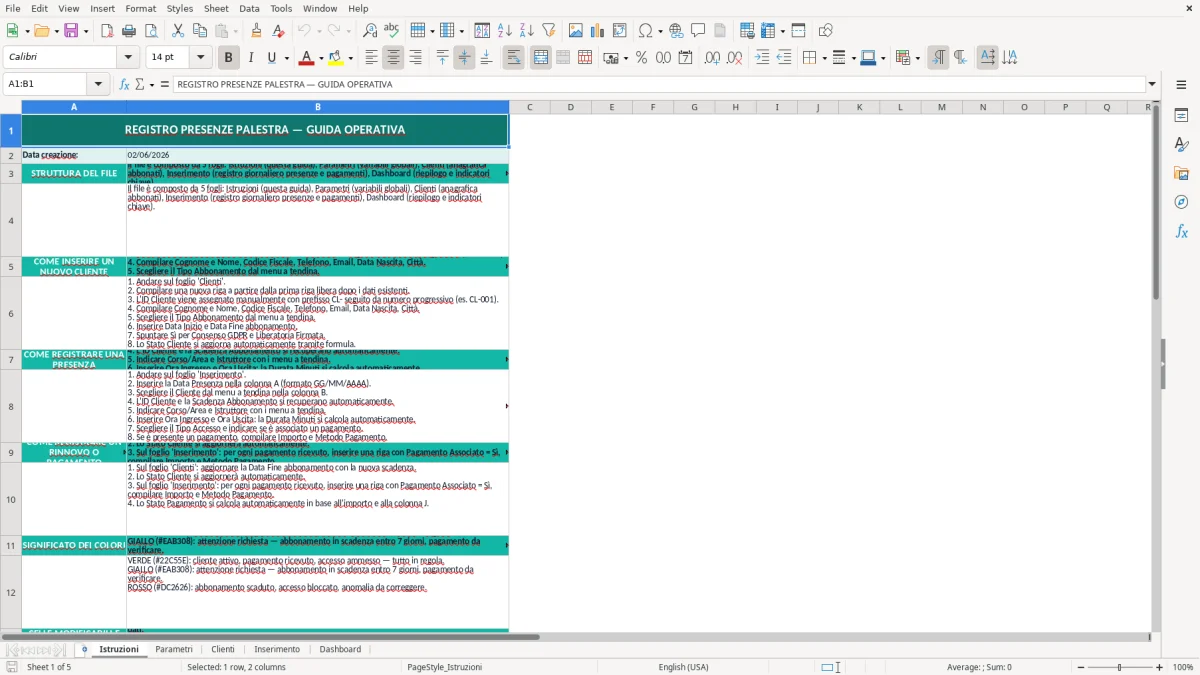Open the Data menu
The image size is (1200, 675).
(x=249, y=8)
